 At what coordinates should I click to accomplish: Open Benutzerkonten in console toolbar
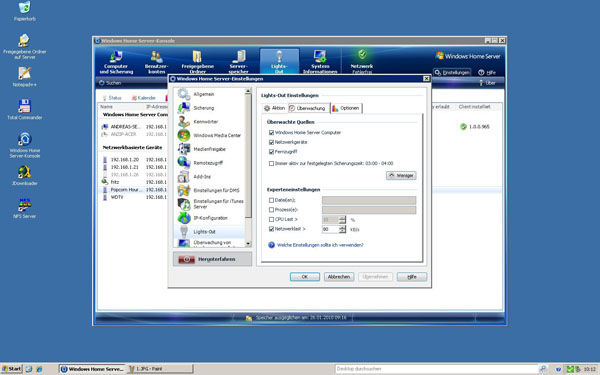(x=156, y=62)
